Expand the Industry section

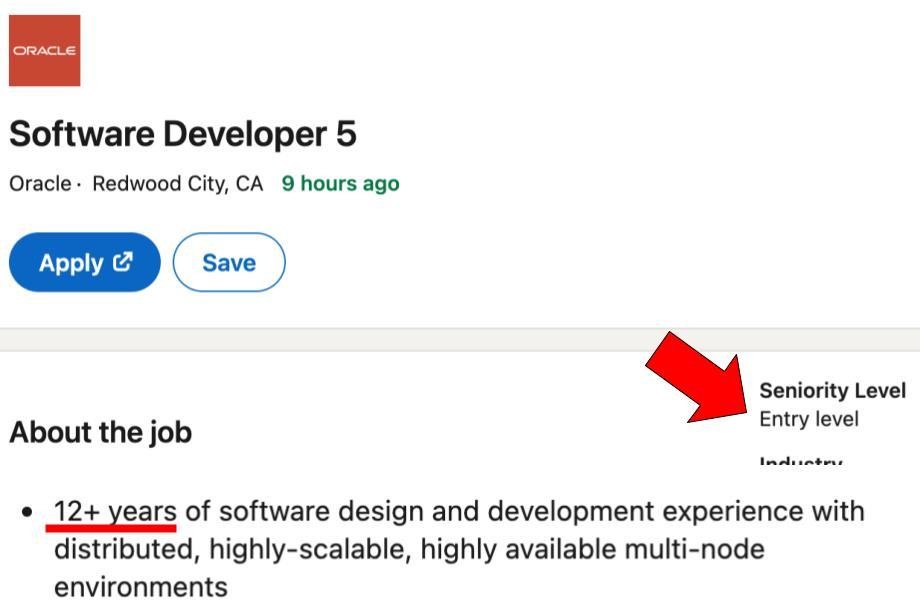point(800,460)
